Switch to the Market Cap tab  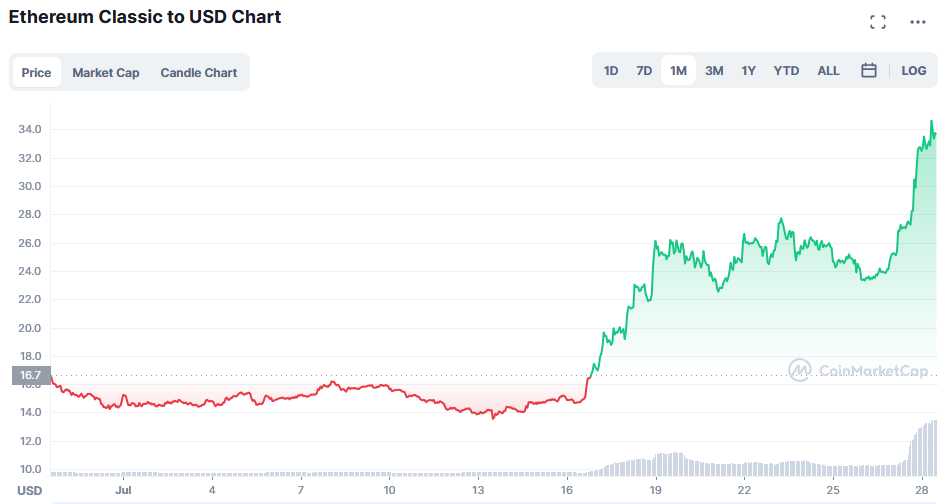coord(106,73)
